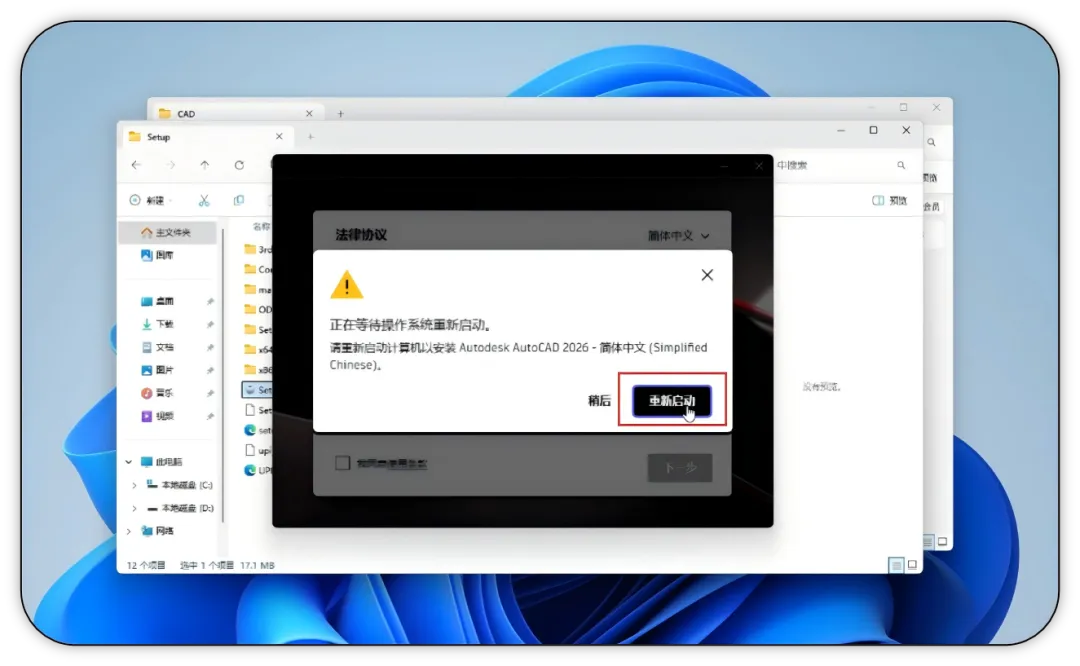Select the Setup tab
Viewport: 1080px width, 666px height.
[x=207, y=137]
